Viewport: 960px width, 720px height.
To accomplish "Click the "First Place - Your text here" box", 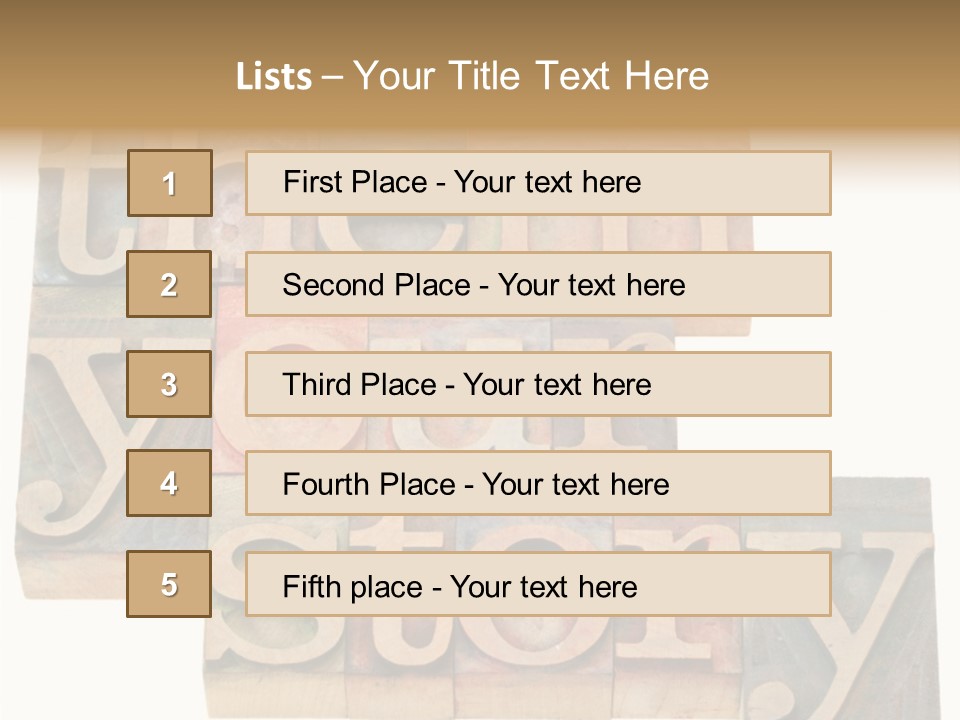I will pos(538,183).
